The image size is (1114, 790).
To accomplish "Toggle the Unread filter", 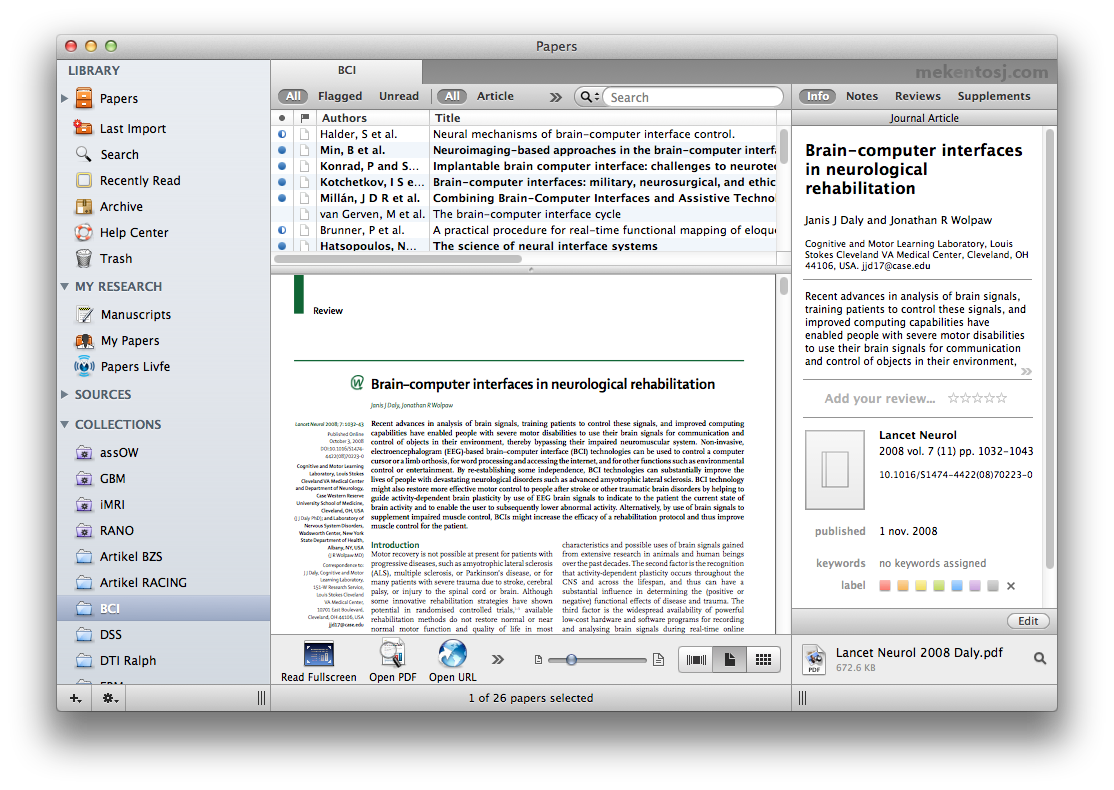I will (399, 96).
